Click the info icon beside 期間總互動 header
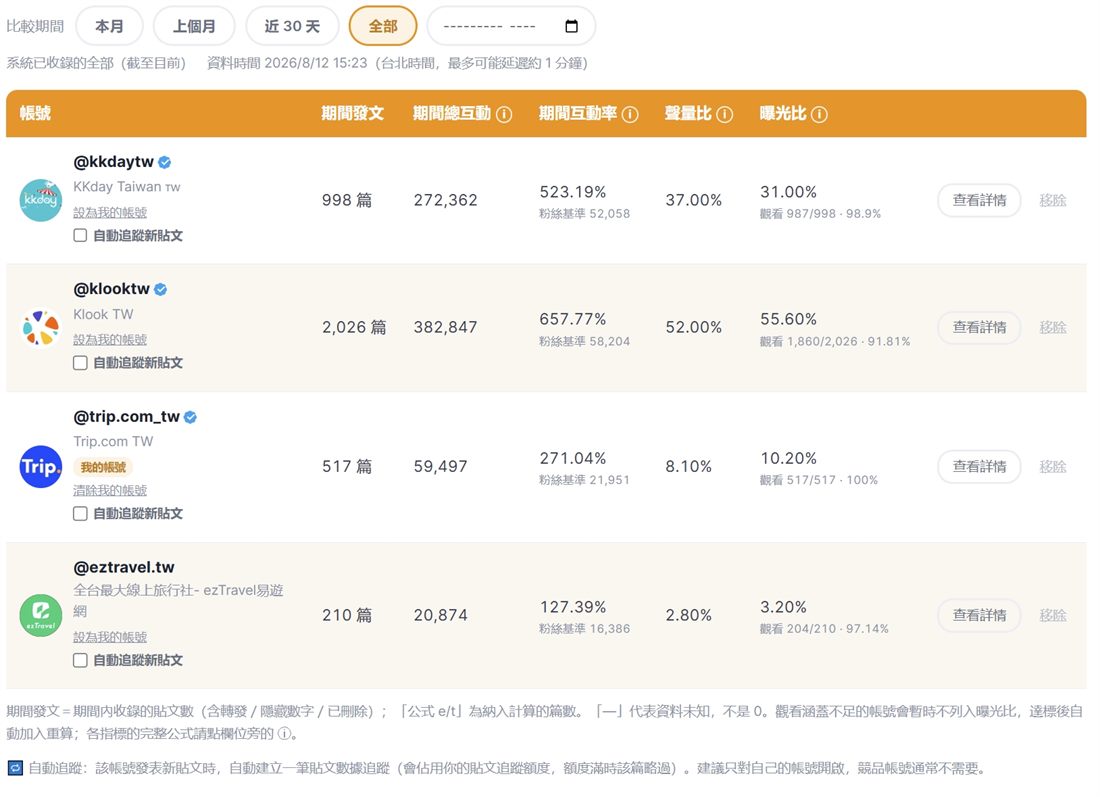 (504, 114)
